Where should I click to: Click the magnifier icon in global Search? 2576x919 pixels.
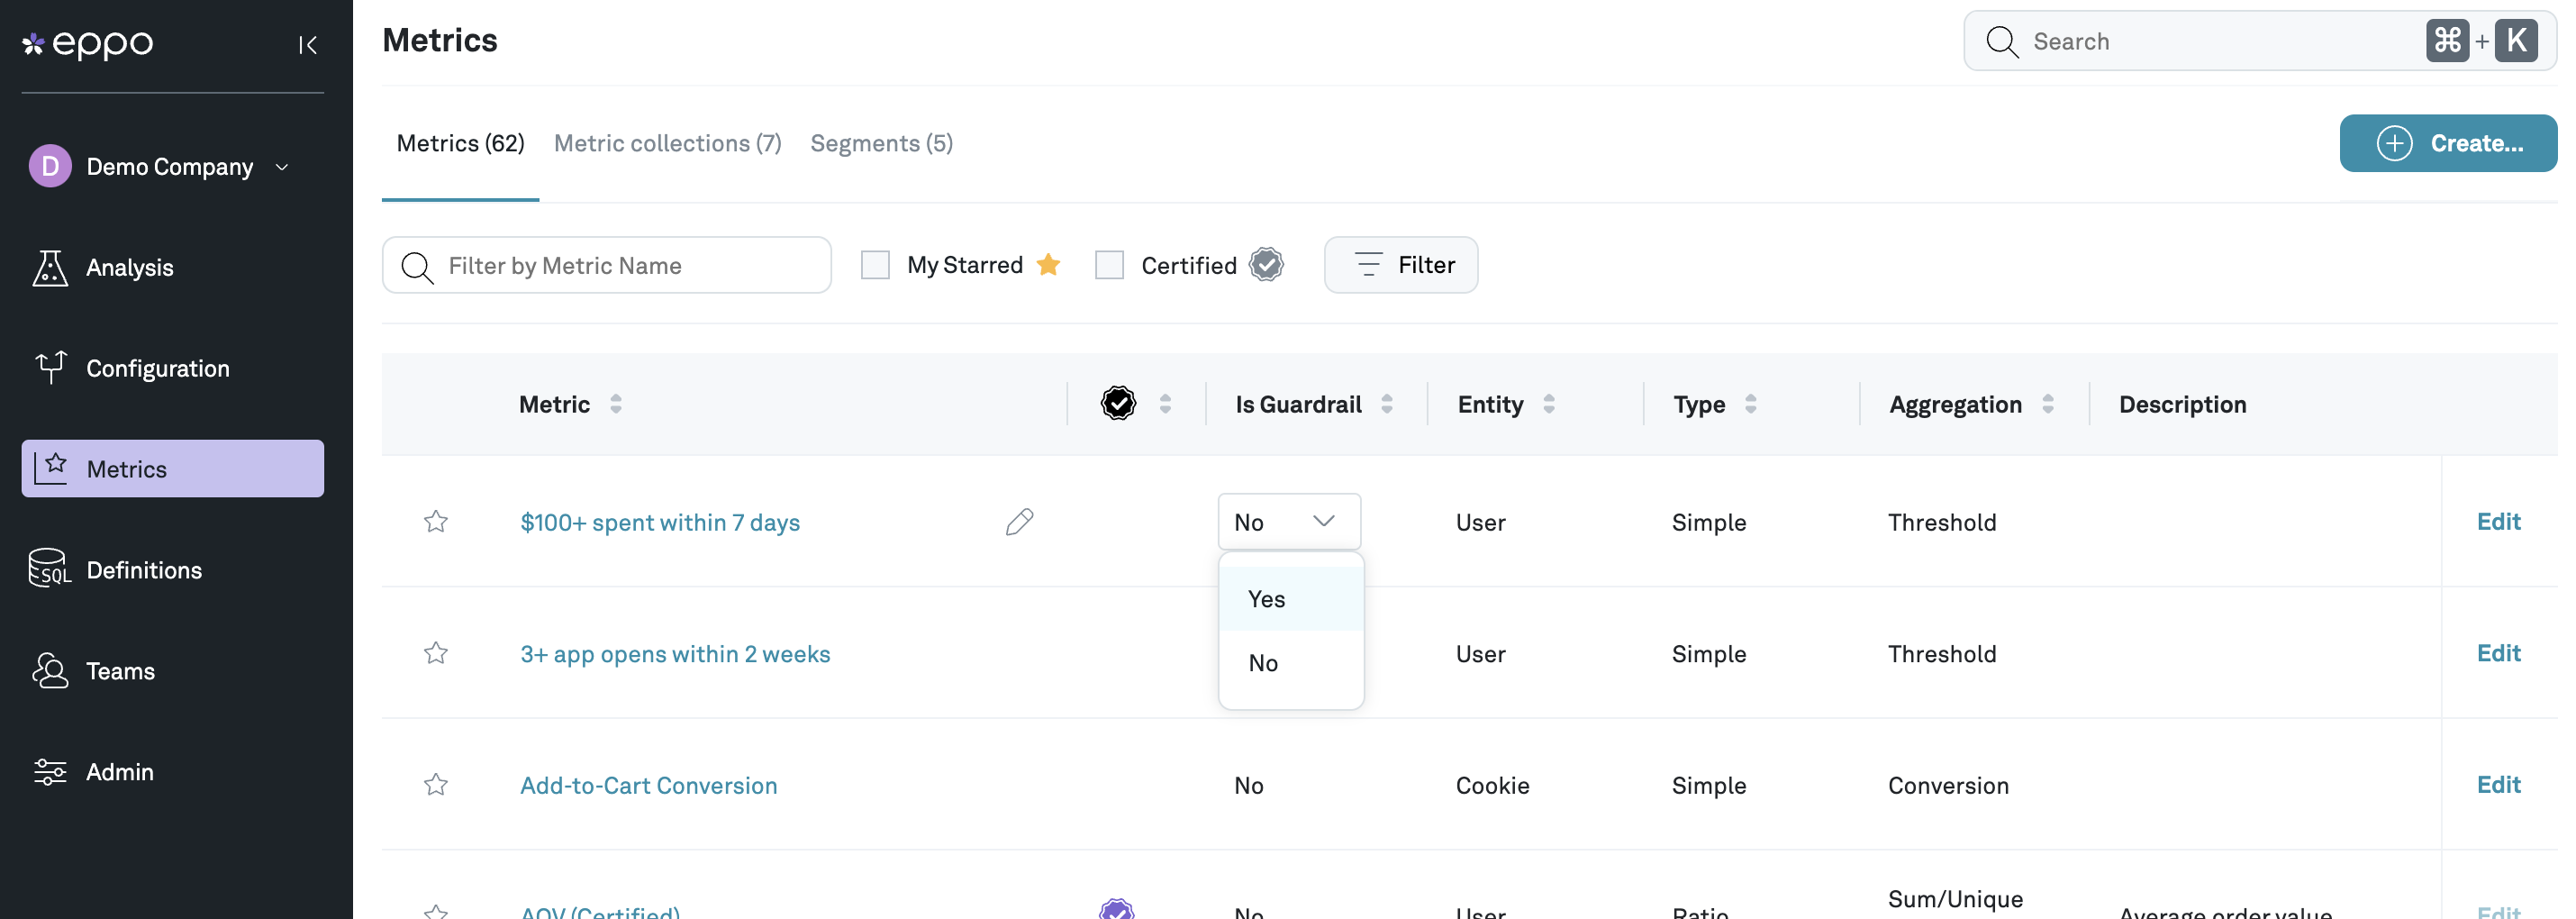click(2002, 41)
